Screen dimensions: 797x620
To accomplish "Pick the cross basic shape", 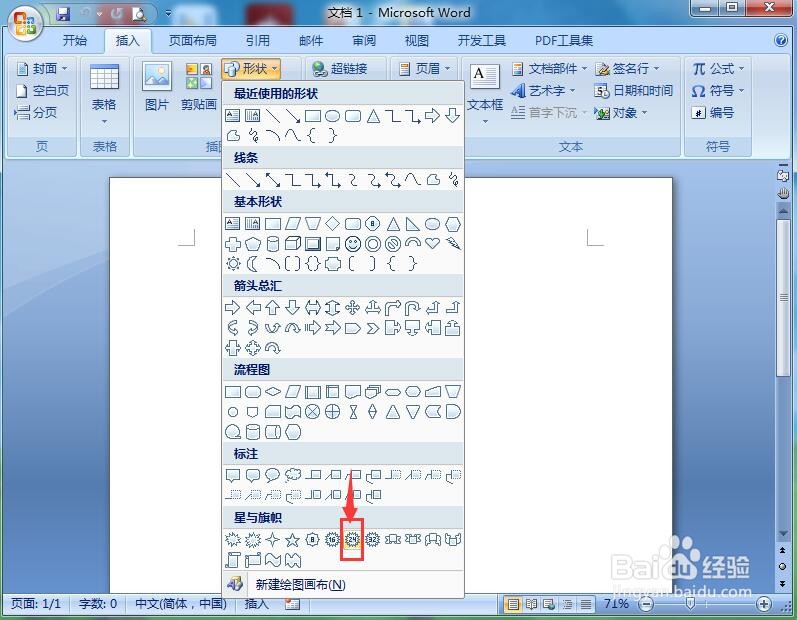I will 232,244.
